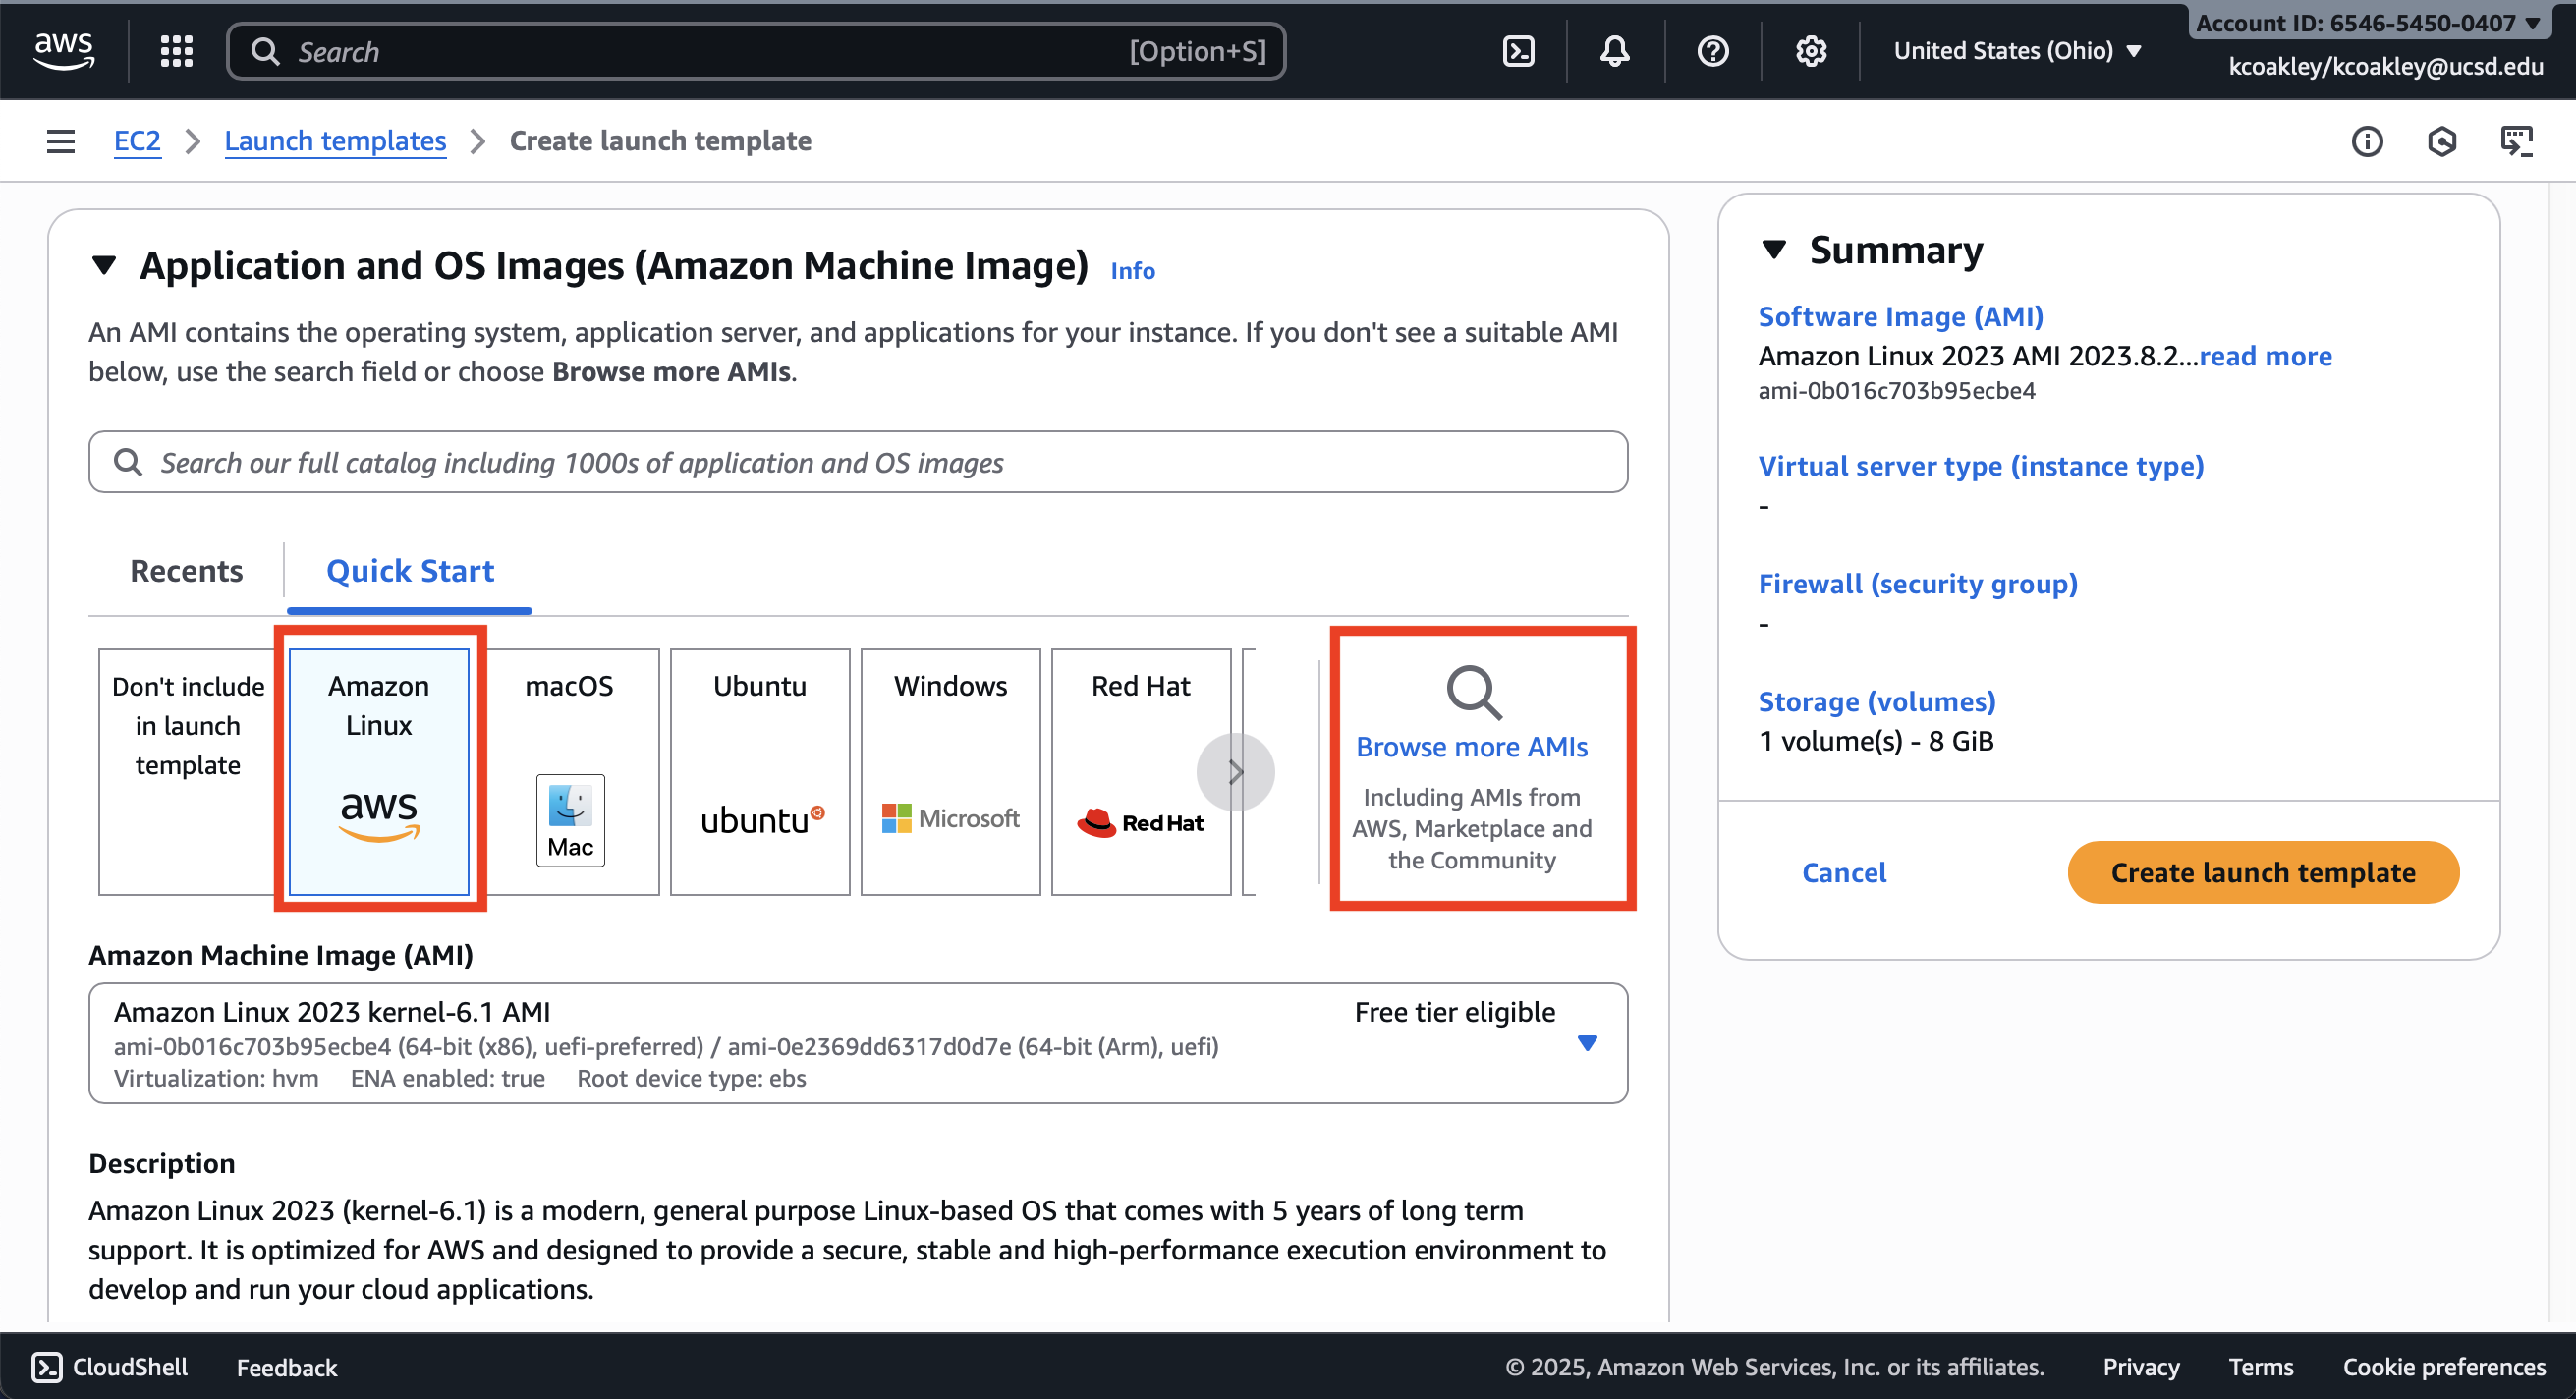Click the AWS logo home icon

(63, 50)
